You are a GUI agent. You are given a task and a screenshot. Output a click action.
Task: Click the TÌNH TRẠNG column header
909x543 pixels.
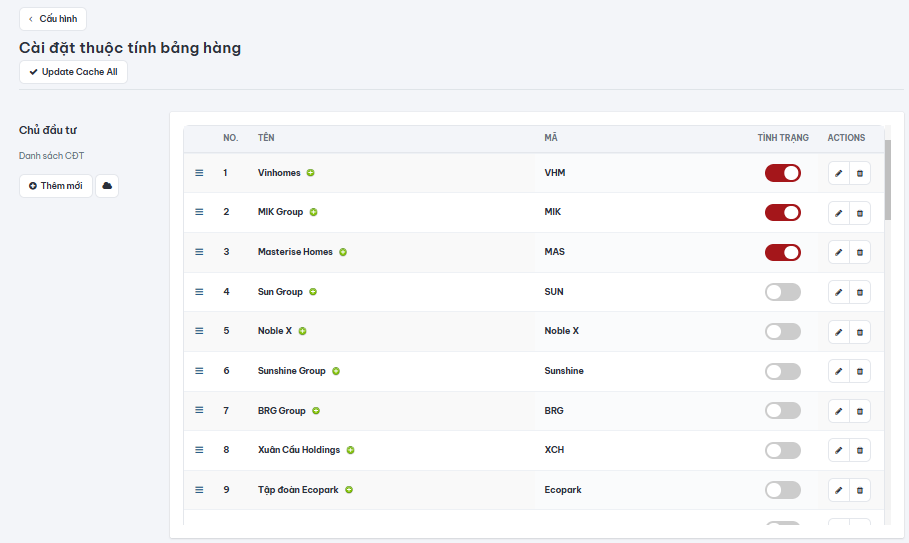pyautogui.click(x=783, y=138)
